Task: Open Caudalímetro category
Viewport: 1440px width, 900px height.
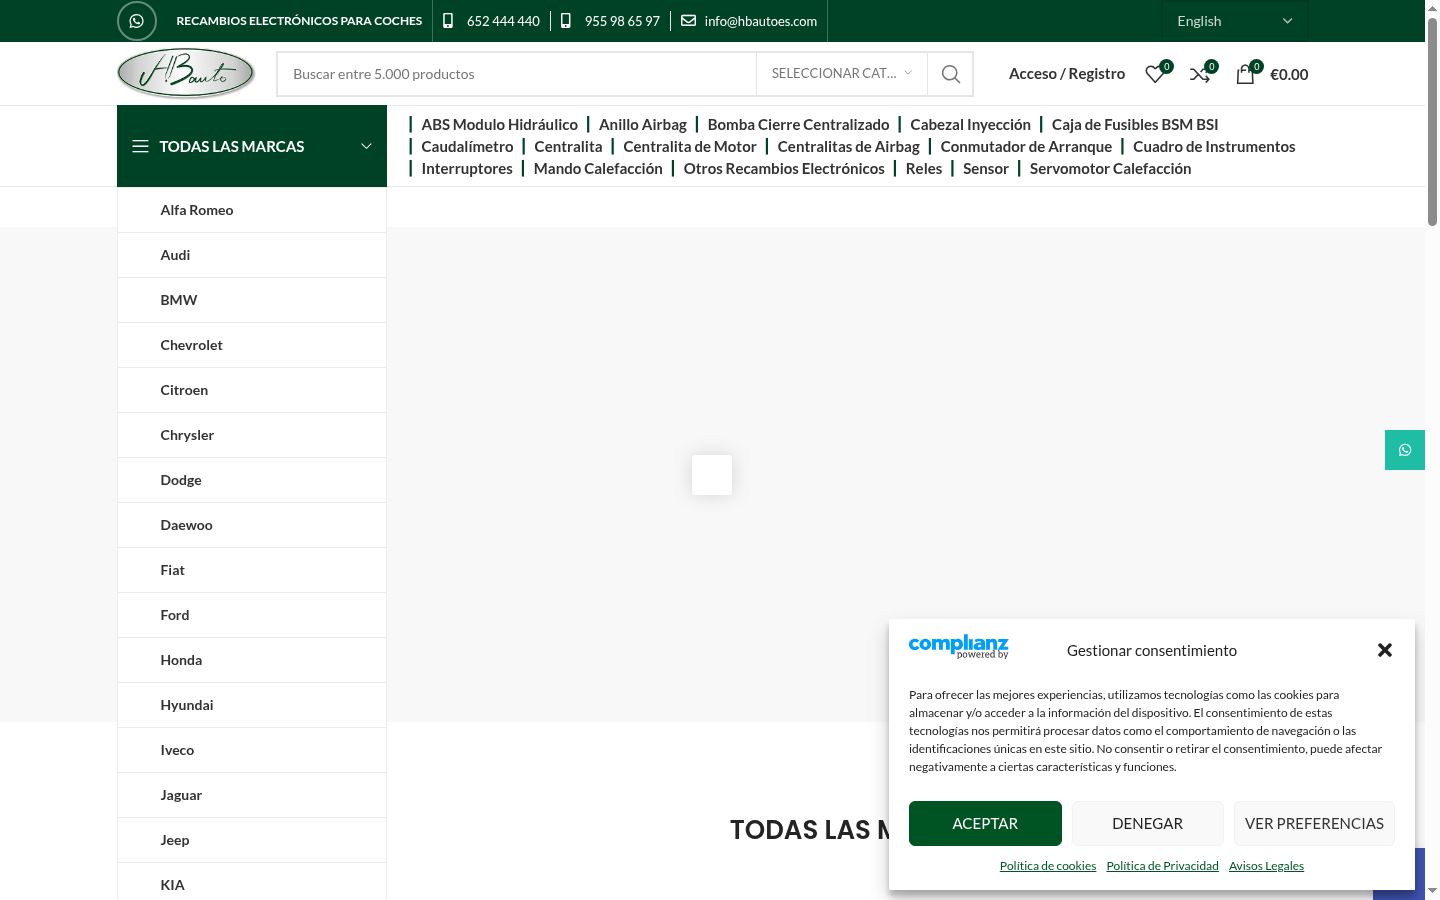Action: pos(467,146)
